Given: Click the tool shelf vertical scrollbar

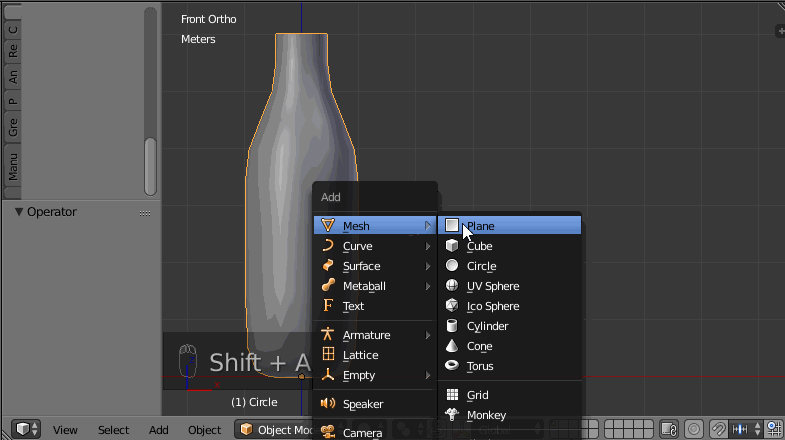Looking at the screenshot, I should point(150,166).
